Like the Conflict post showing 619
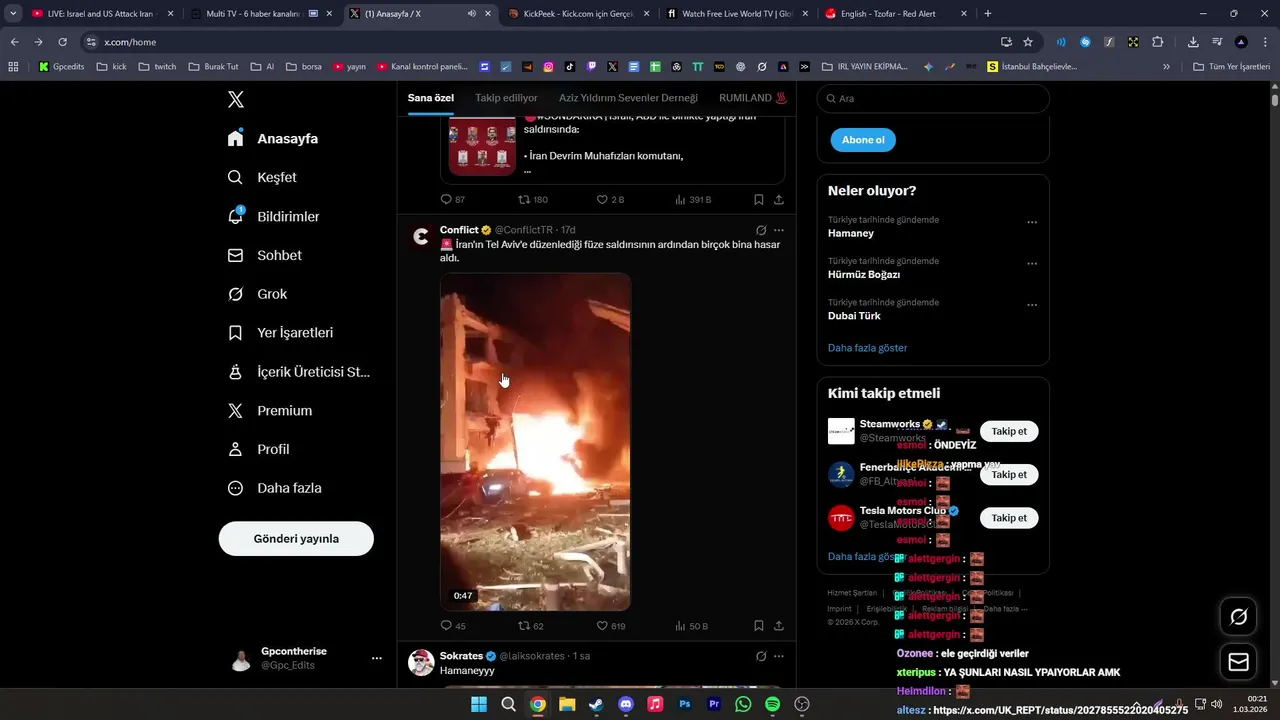The width and height of the screenshot is (1280, 720). coord(611,626)
